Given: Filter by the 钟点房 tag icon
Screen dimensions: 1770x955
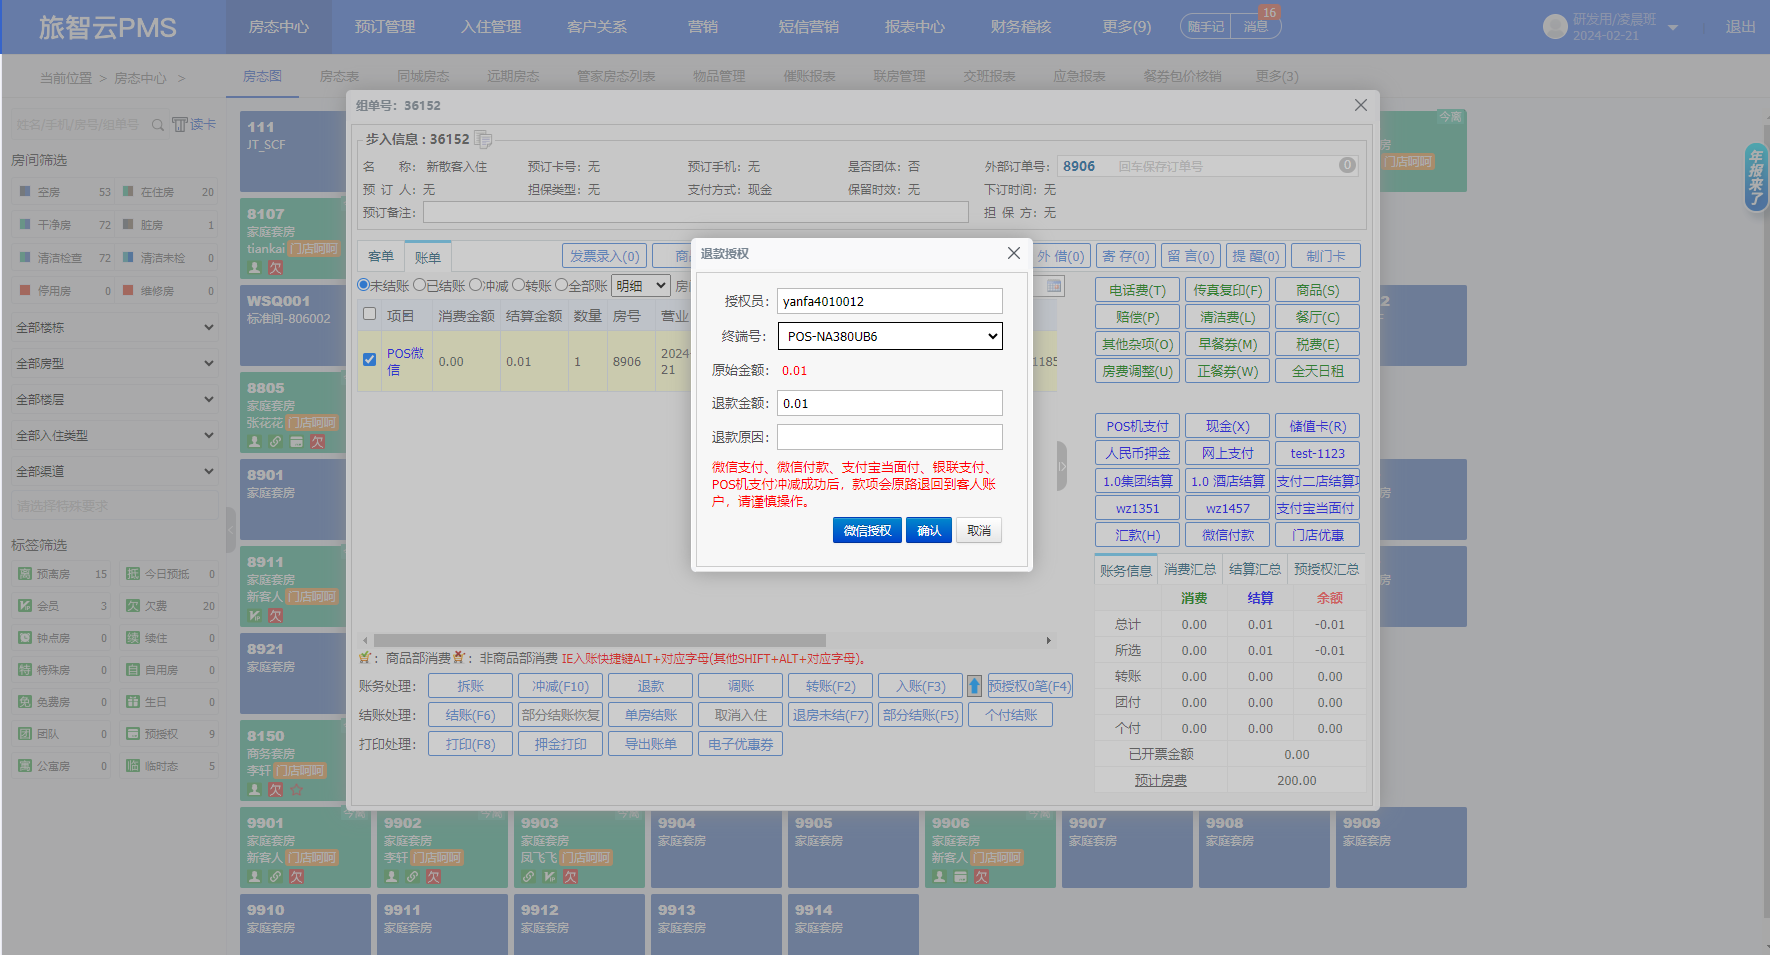Looking at the screenshot, I should pyautogui.click(x=25, y=638).
